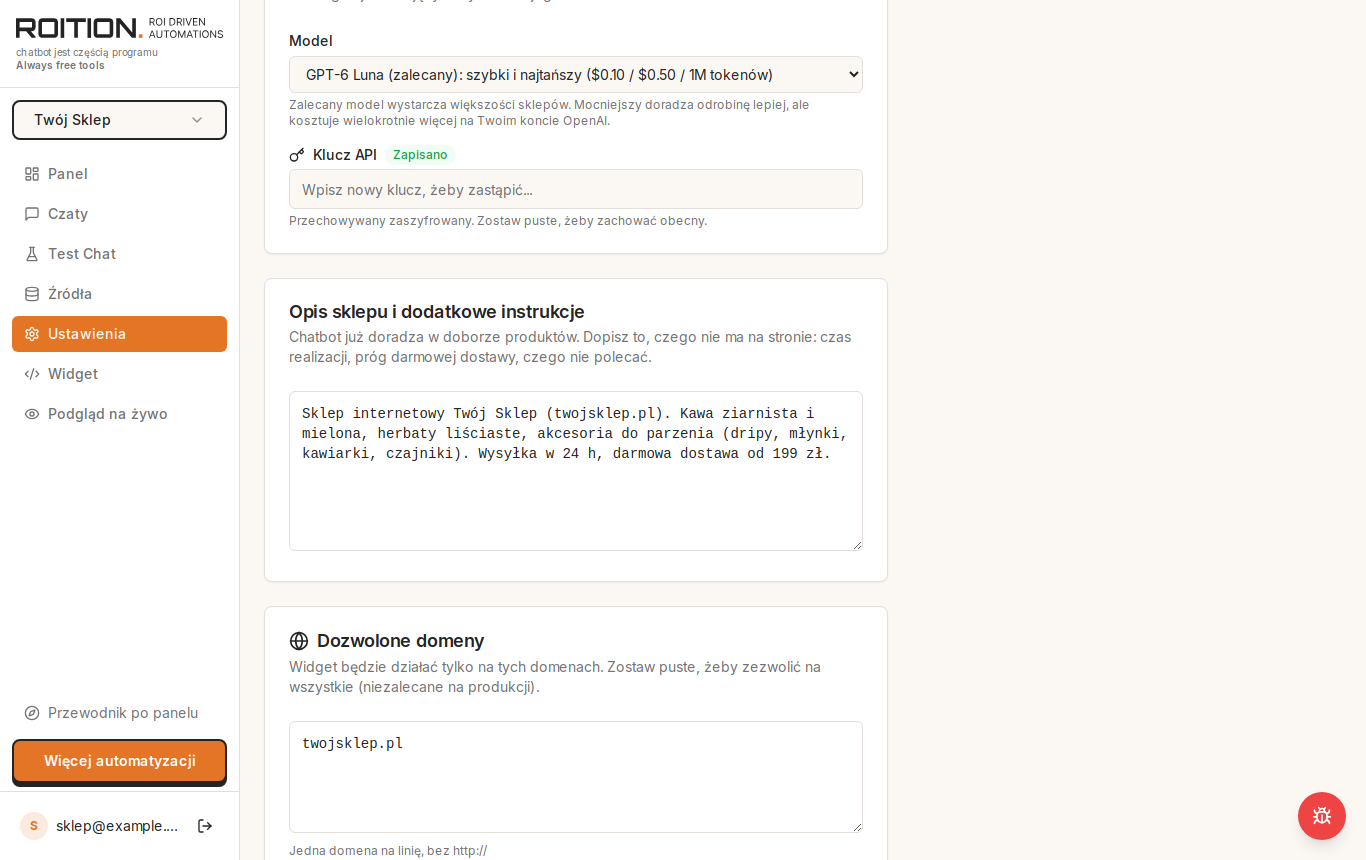Focus the Klucz API key input field
Image resolution: width=1366 pixels, height=860 pixels.
click(576, 189)
